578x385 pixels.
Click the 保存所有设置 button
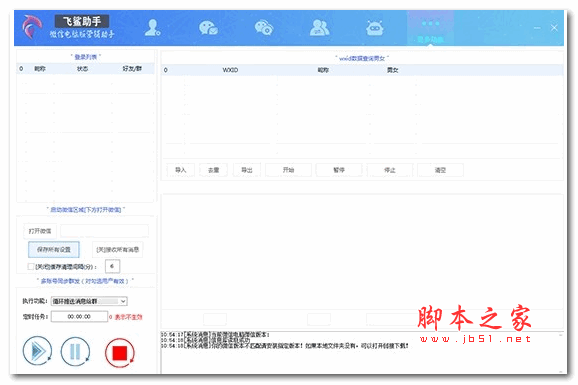(x=54, y=250)
